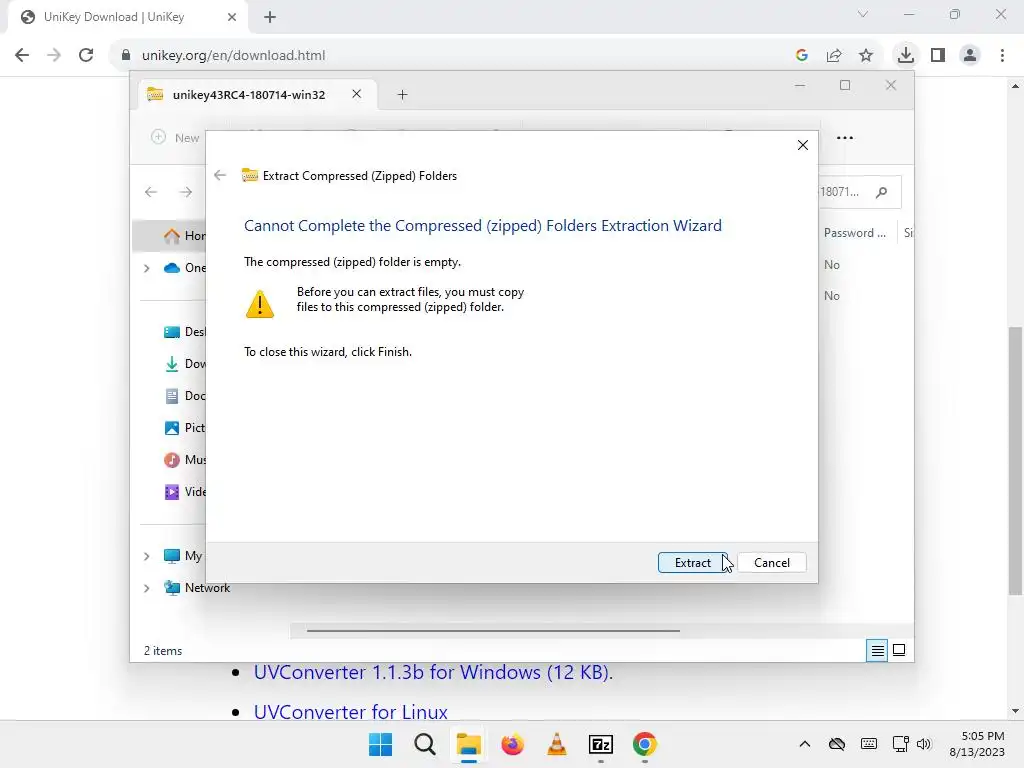Bookmark this page with the star icon
The height and width of the screenshot is (768, 1024).
[x=866, y=55]
